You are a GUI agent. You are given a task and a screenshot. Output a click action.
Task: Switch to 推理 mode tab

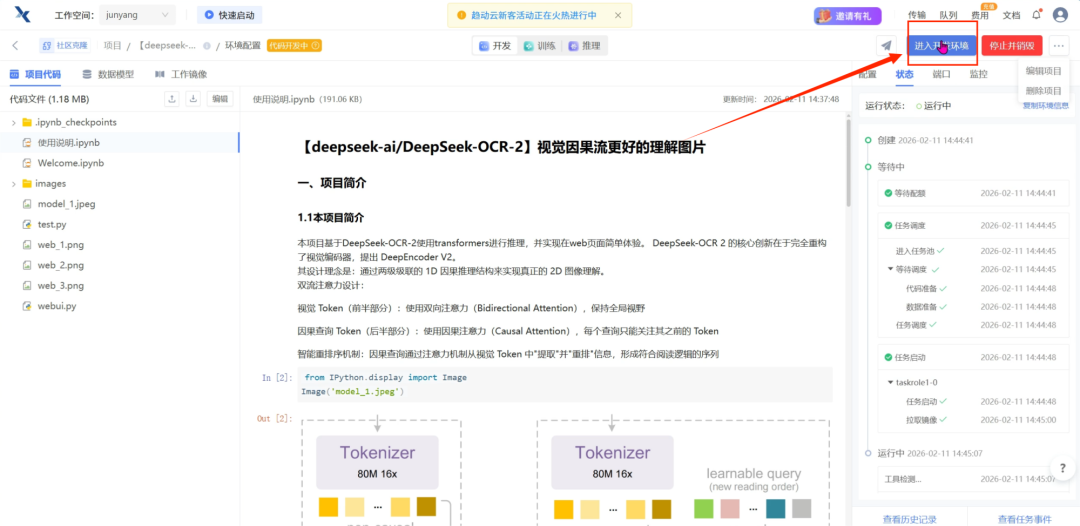click(584, 46)
